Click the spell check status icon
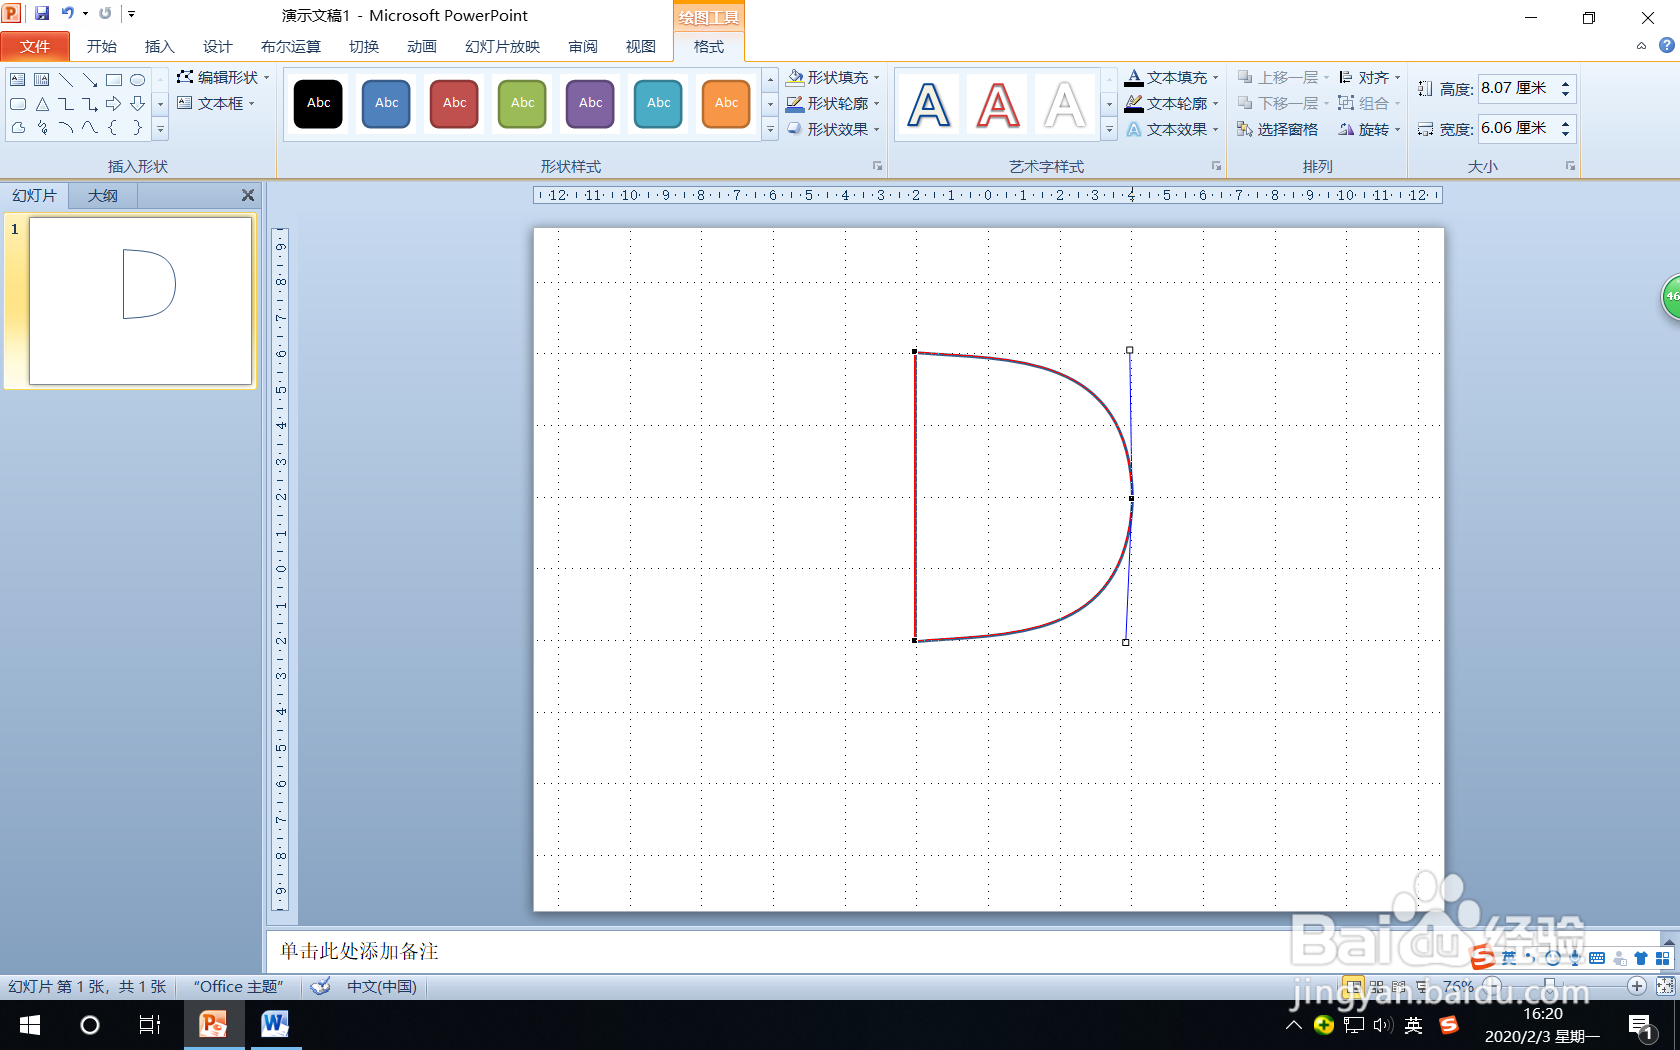 [320, 986]
